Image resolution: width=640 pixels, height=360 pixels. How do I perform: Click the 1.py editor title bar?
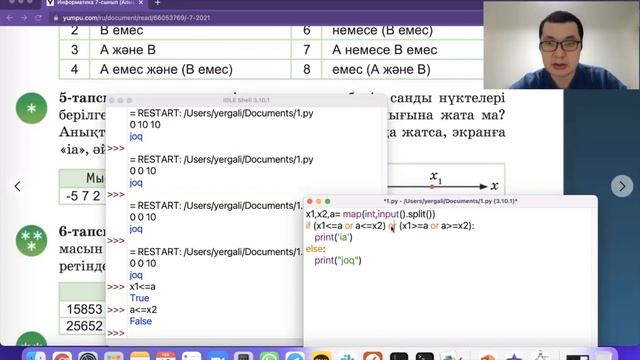450,201
